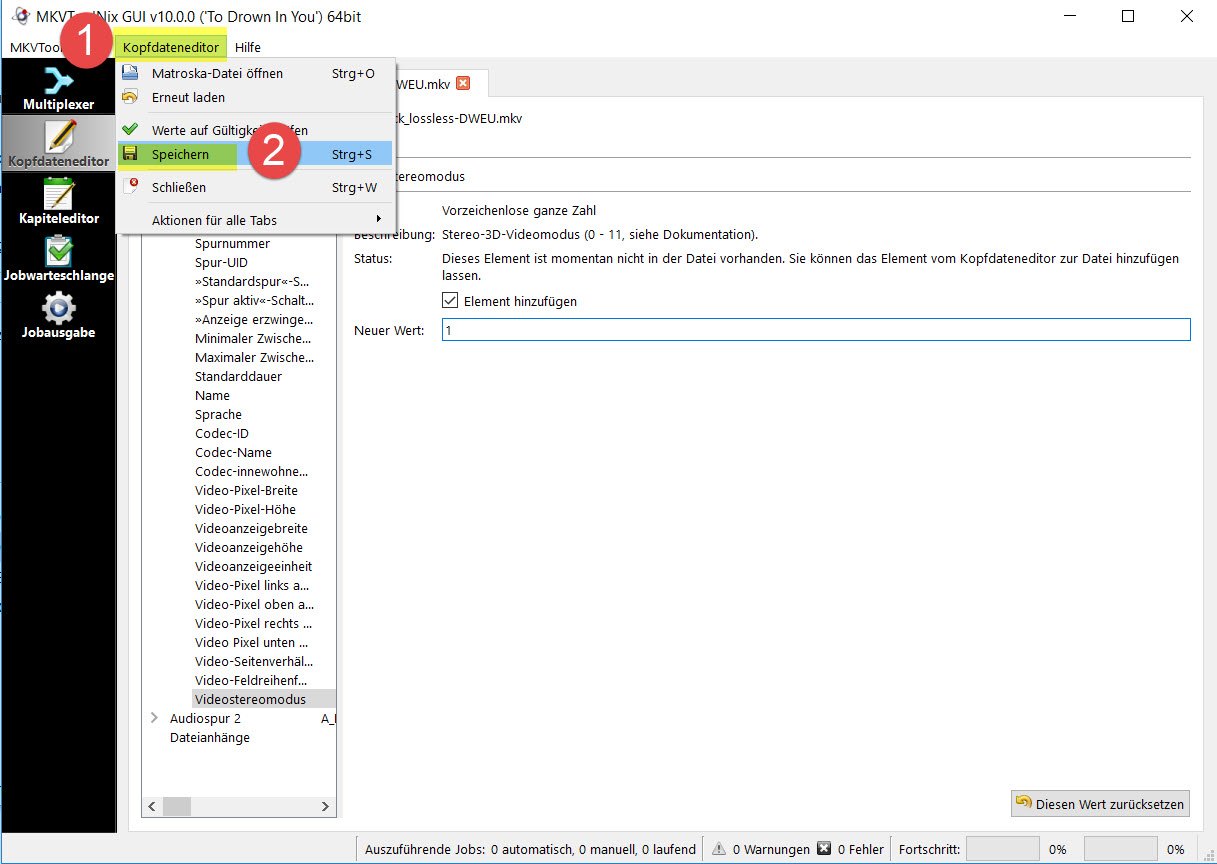Select the Kopfdateneditor sidebar icon
The image size is (1217, 864).
pyautogui.click(x=59, y=143)
